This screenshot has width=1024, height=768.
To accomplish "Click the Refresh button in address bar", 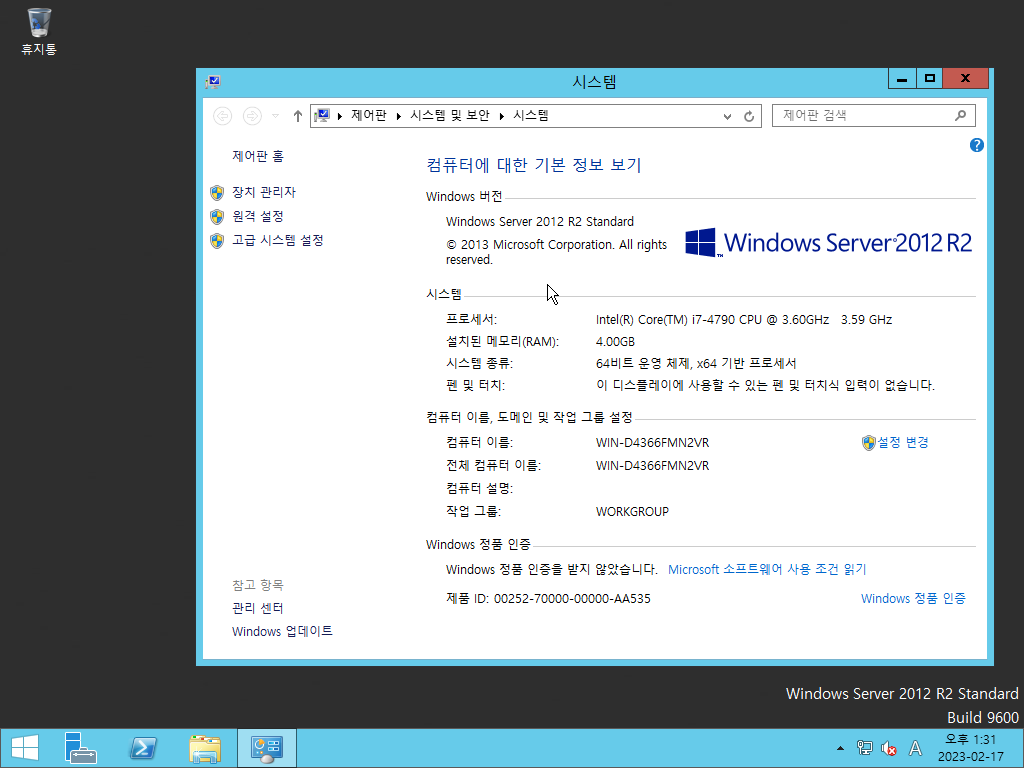I will click(749, 116).
